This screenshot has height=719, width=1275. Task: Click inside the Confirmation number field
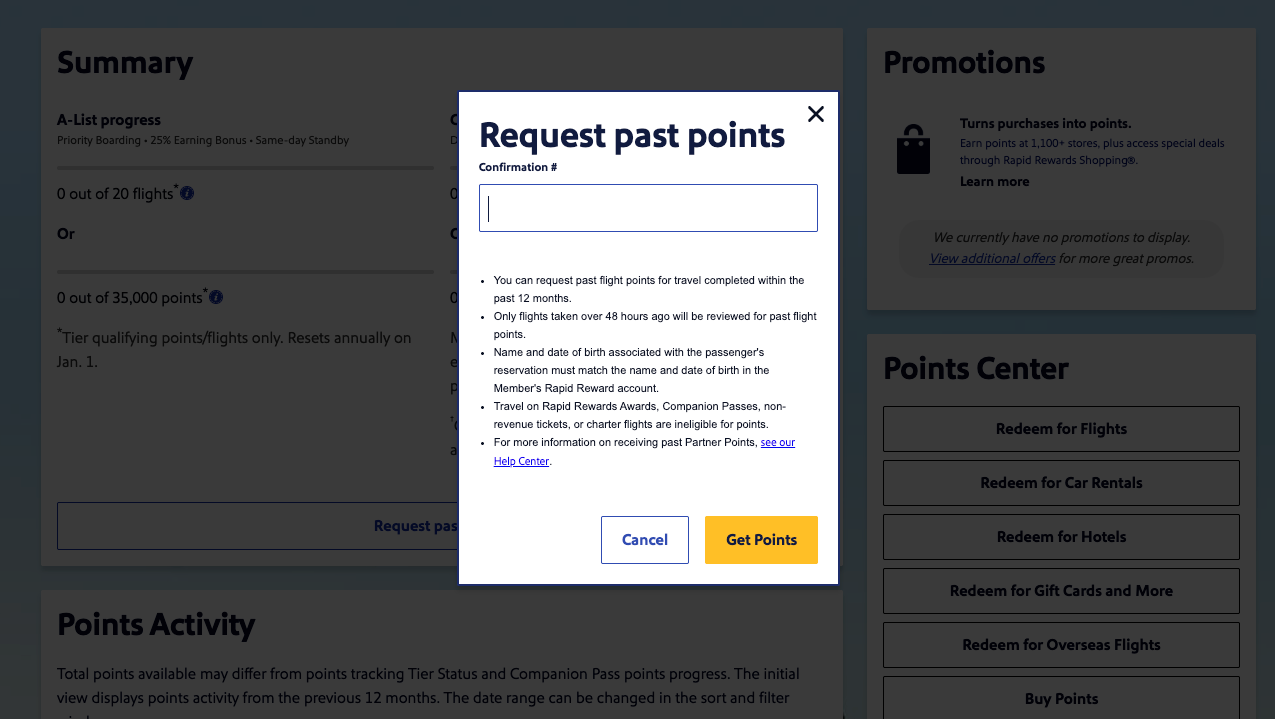(x=648, y=207)
